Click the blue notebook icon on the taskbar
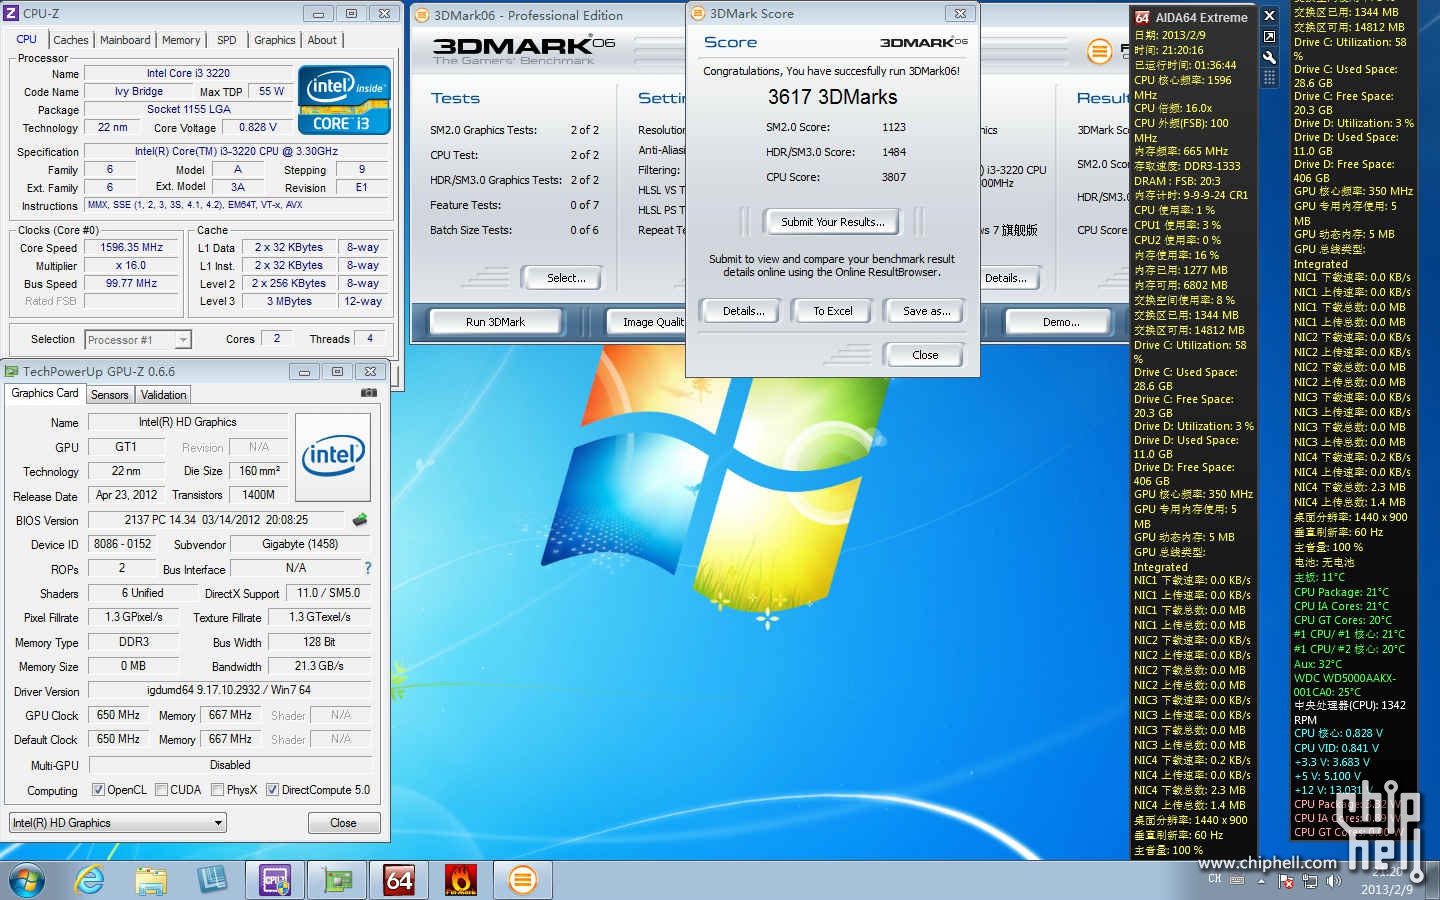The height and width of the screenshot is (900, 1440). 212,881
